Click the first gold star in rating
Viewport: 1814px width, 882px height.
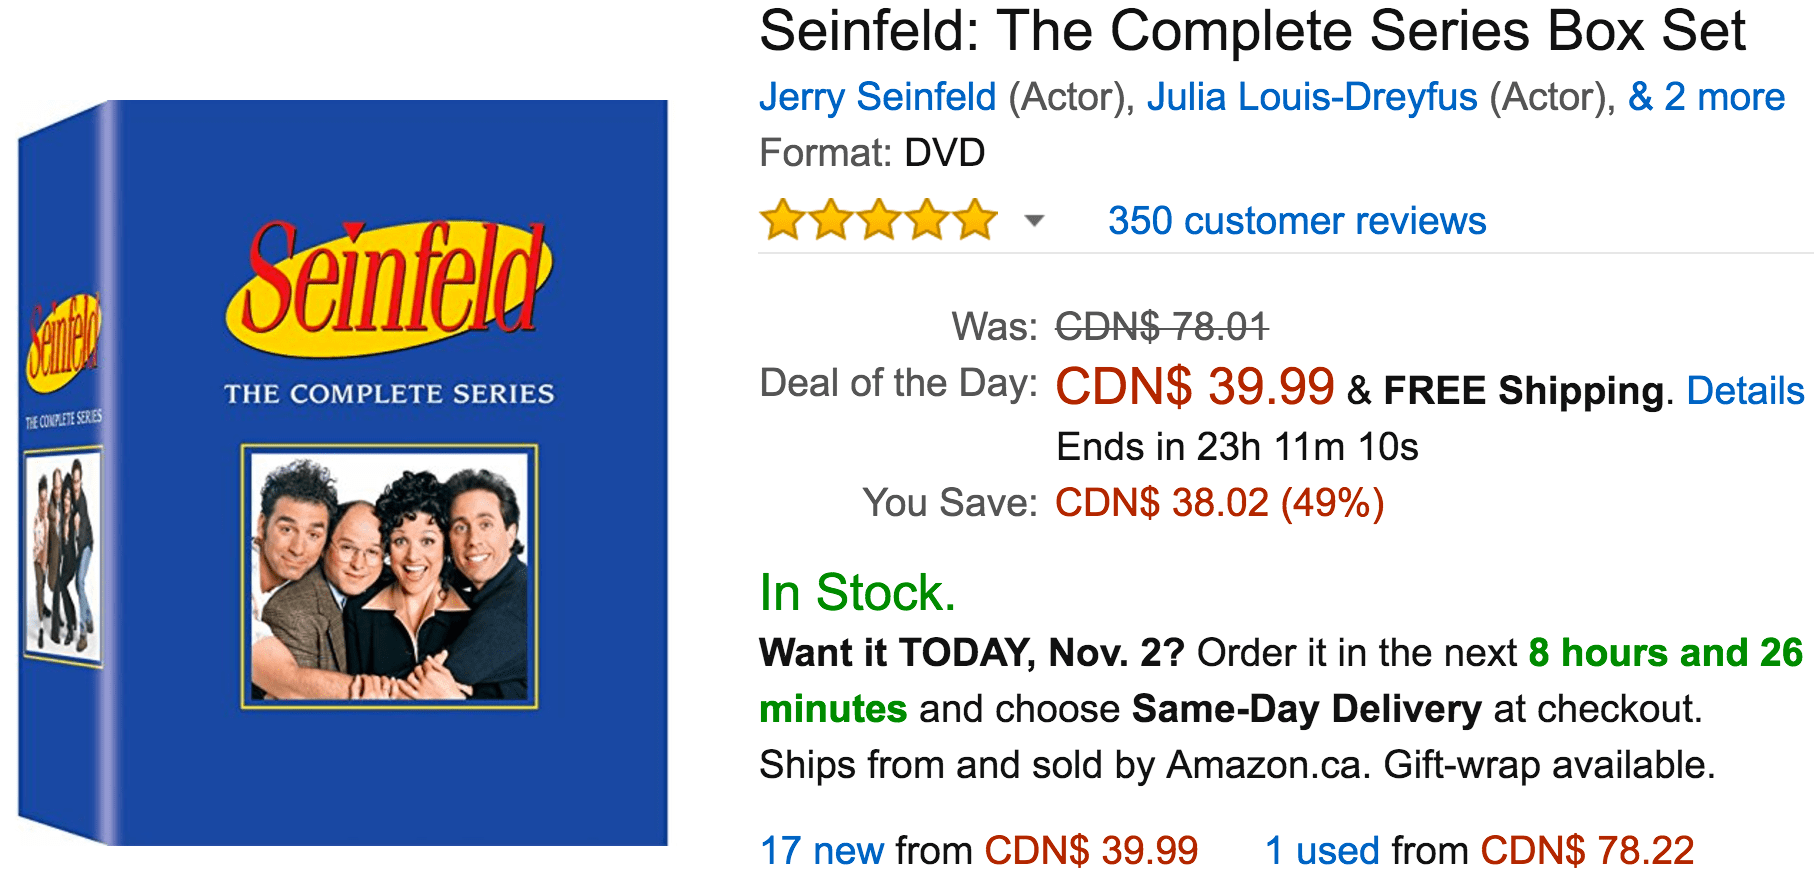(x=783, y=220)
